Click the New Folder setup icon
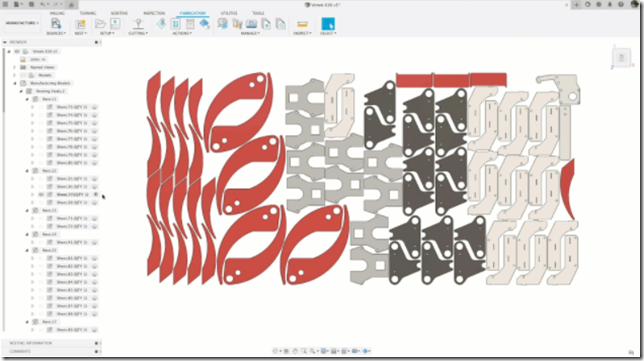The height and width of the screenshot is (361, 644). (100, 24)
